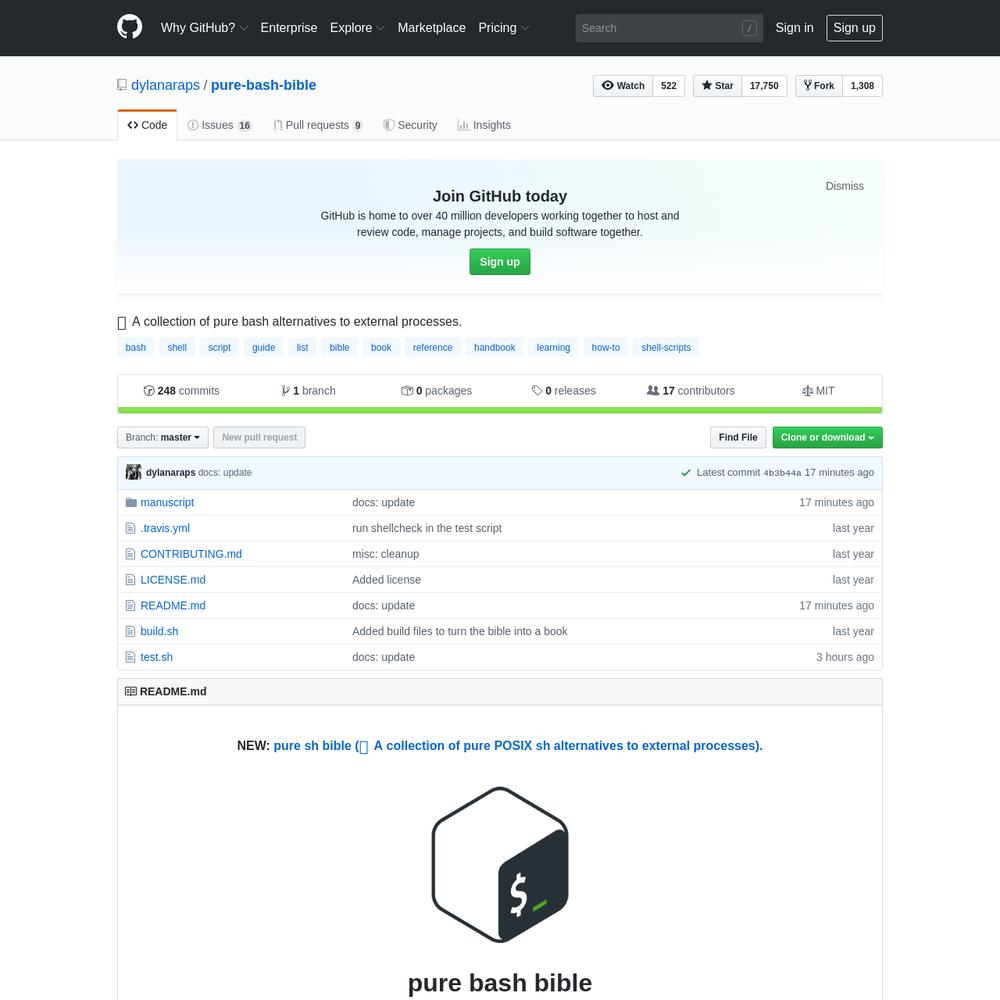This screenshot has width=1000, height=1000.
Task: Click the LICENSE.md file icon
Action: tap(130, 580)
